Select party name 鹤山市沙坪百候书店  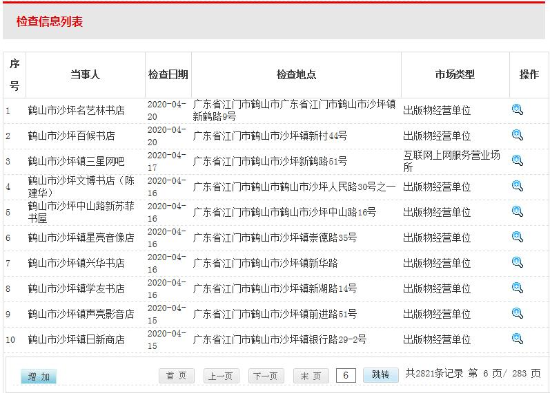click(71, 136)
